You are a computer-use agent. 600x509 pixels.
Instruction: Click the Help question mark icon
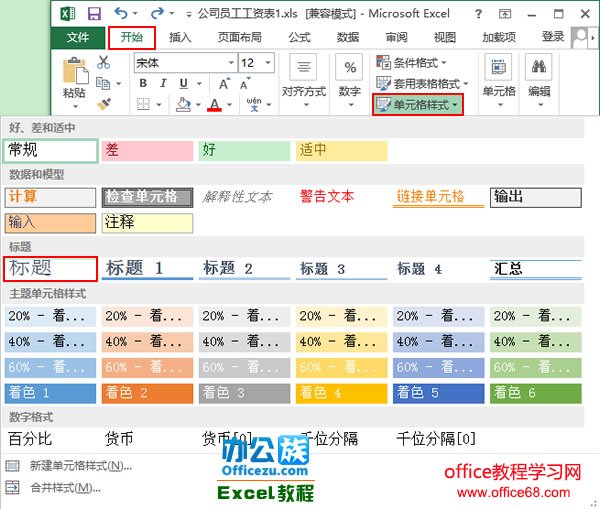[478, 14]
